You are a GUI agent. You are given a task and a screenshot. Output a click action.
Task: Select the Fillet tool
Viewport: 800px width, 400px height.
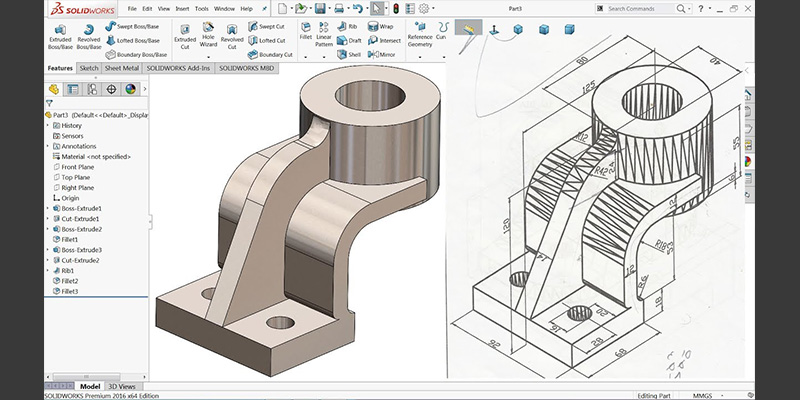[306, 31]
